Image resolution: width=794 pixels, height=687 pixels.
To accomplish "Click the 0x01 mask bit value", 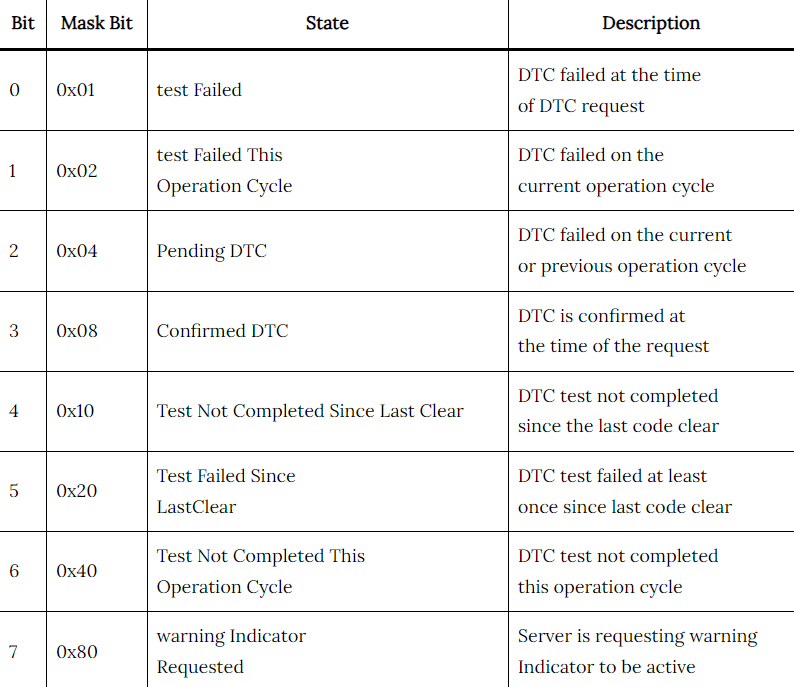I will coord(76,90).
